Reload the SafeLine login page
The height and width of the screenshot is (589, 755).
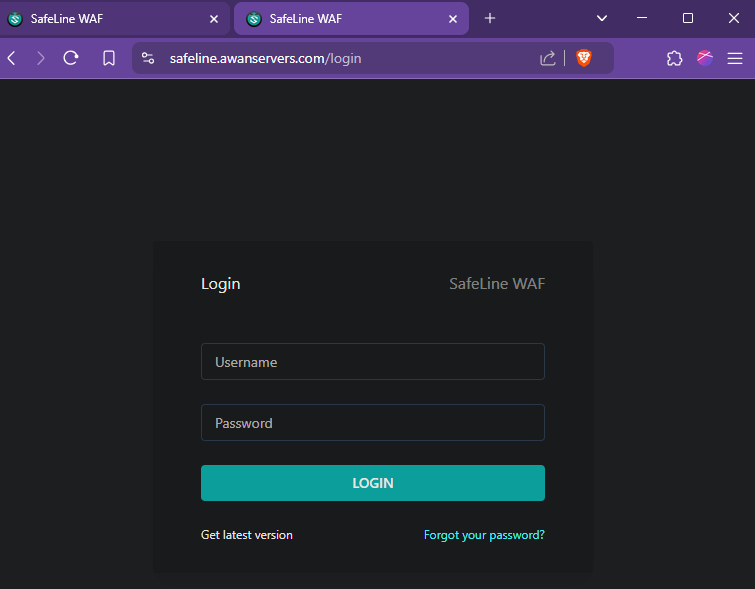pos(71,58)
